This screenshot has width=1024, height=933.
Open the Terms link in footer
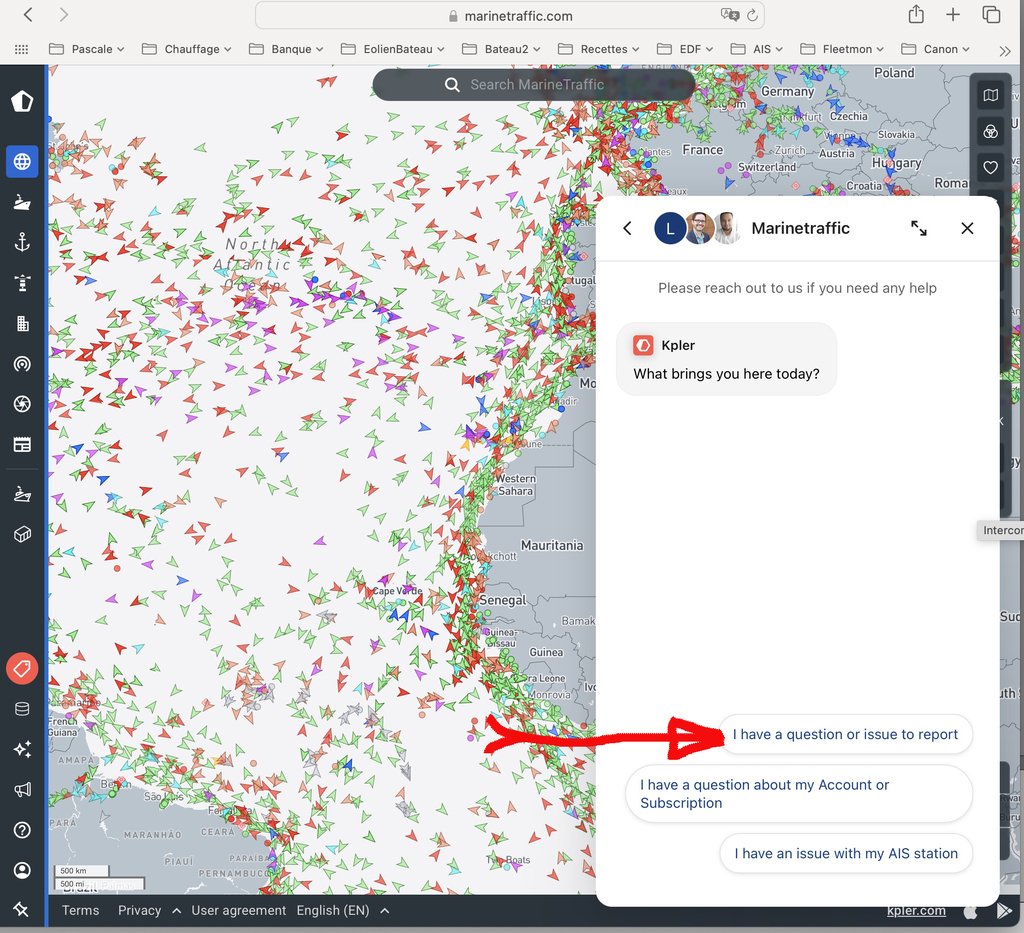point(80,910)
